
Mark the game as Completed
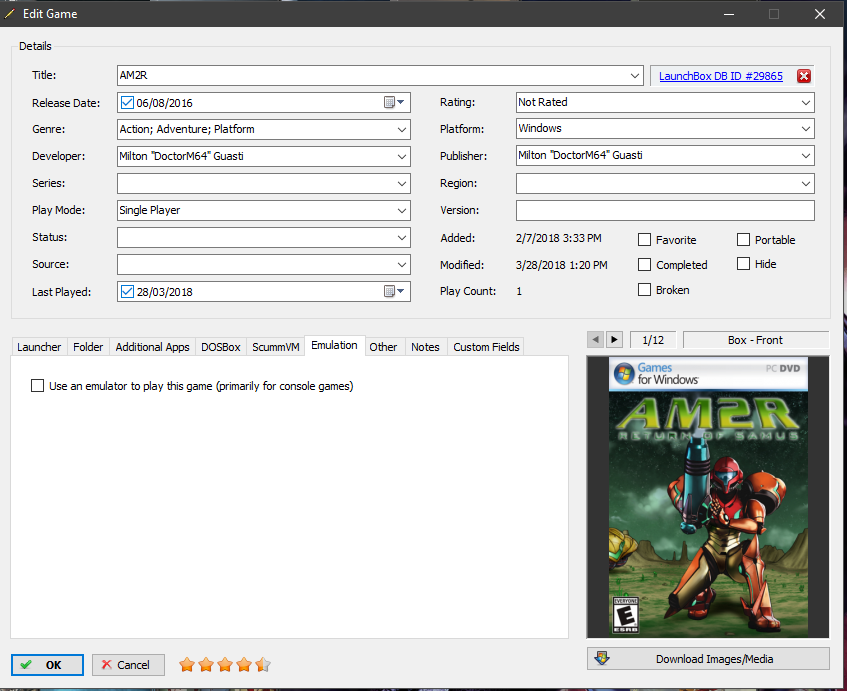pos(644,264)
